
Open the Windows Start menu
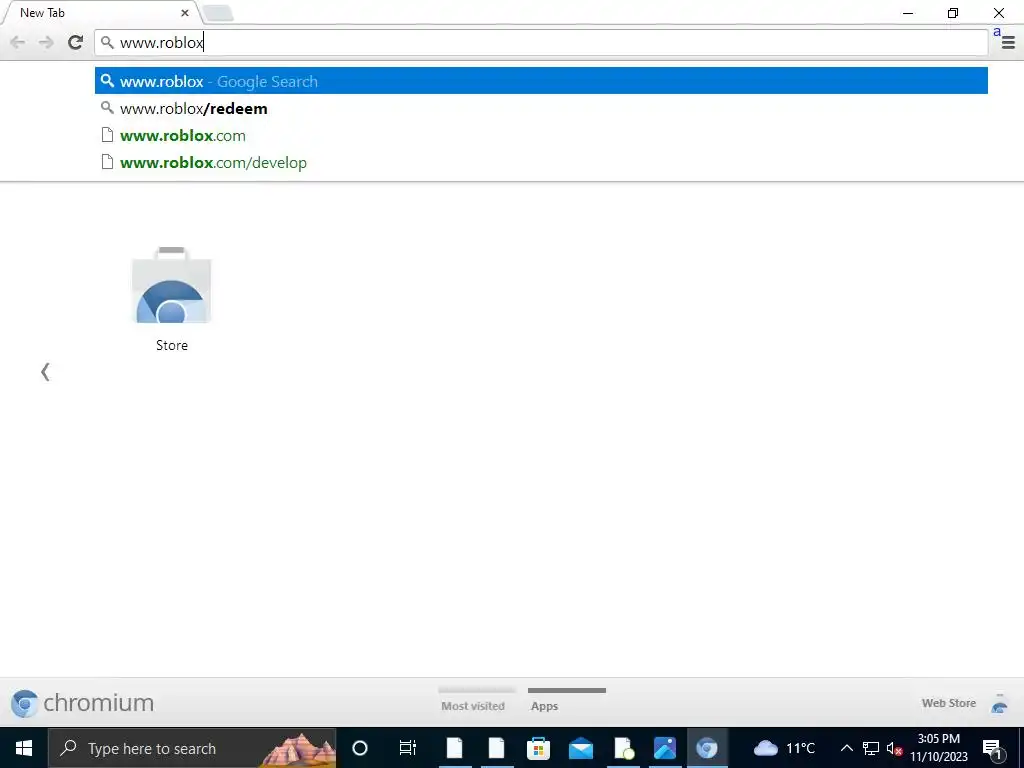click(x=24, y=748)
